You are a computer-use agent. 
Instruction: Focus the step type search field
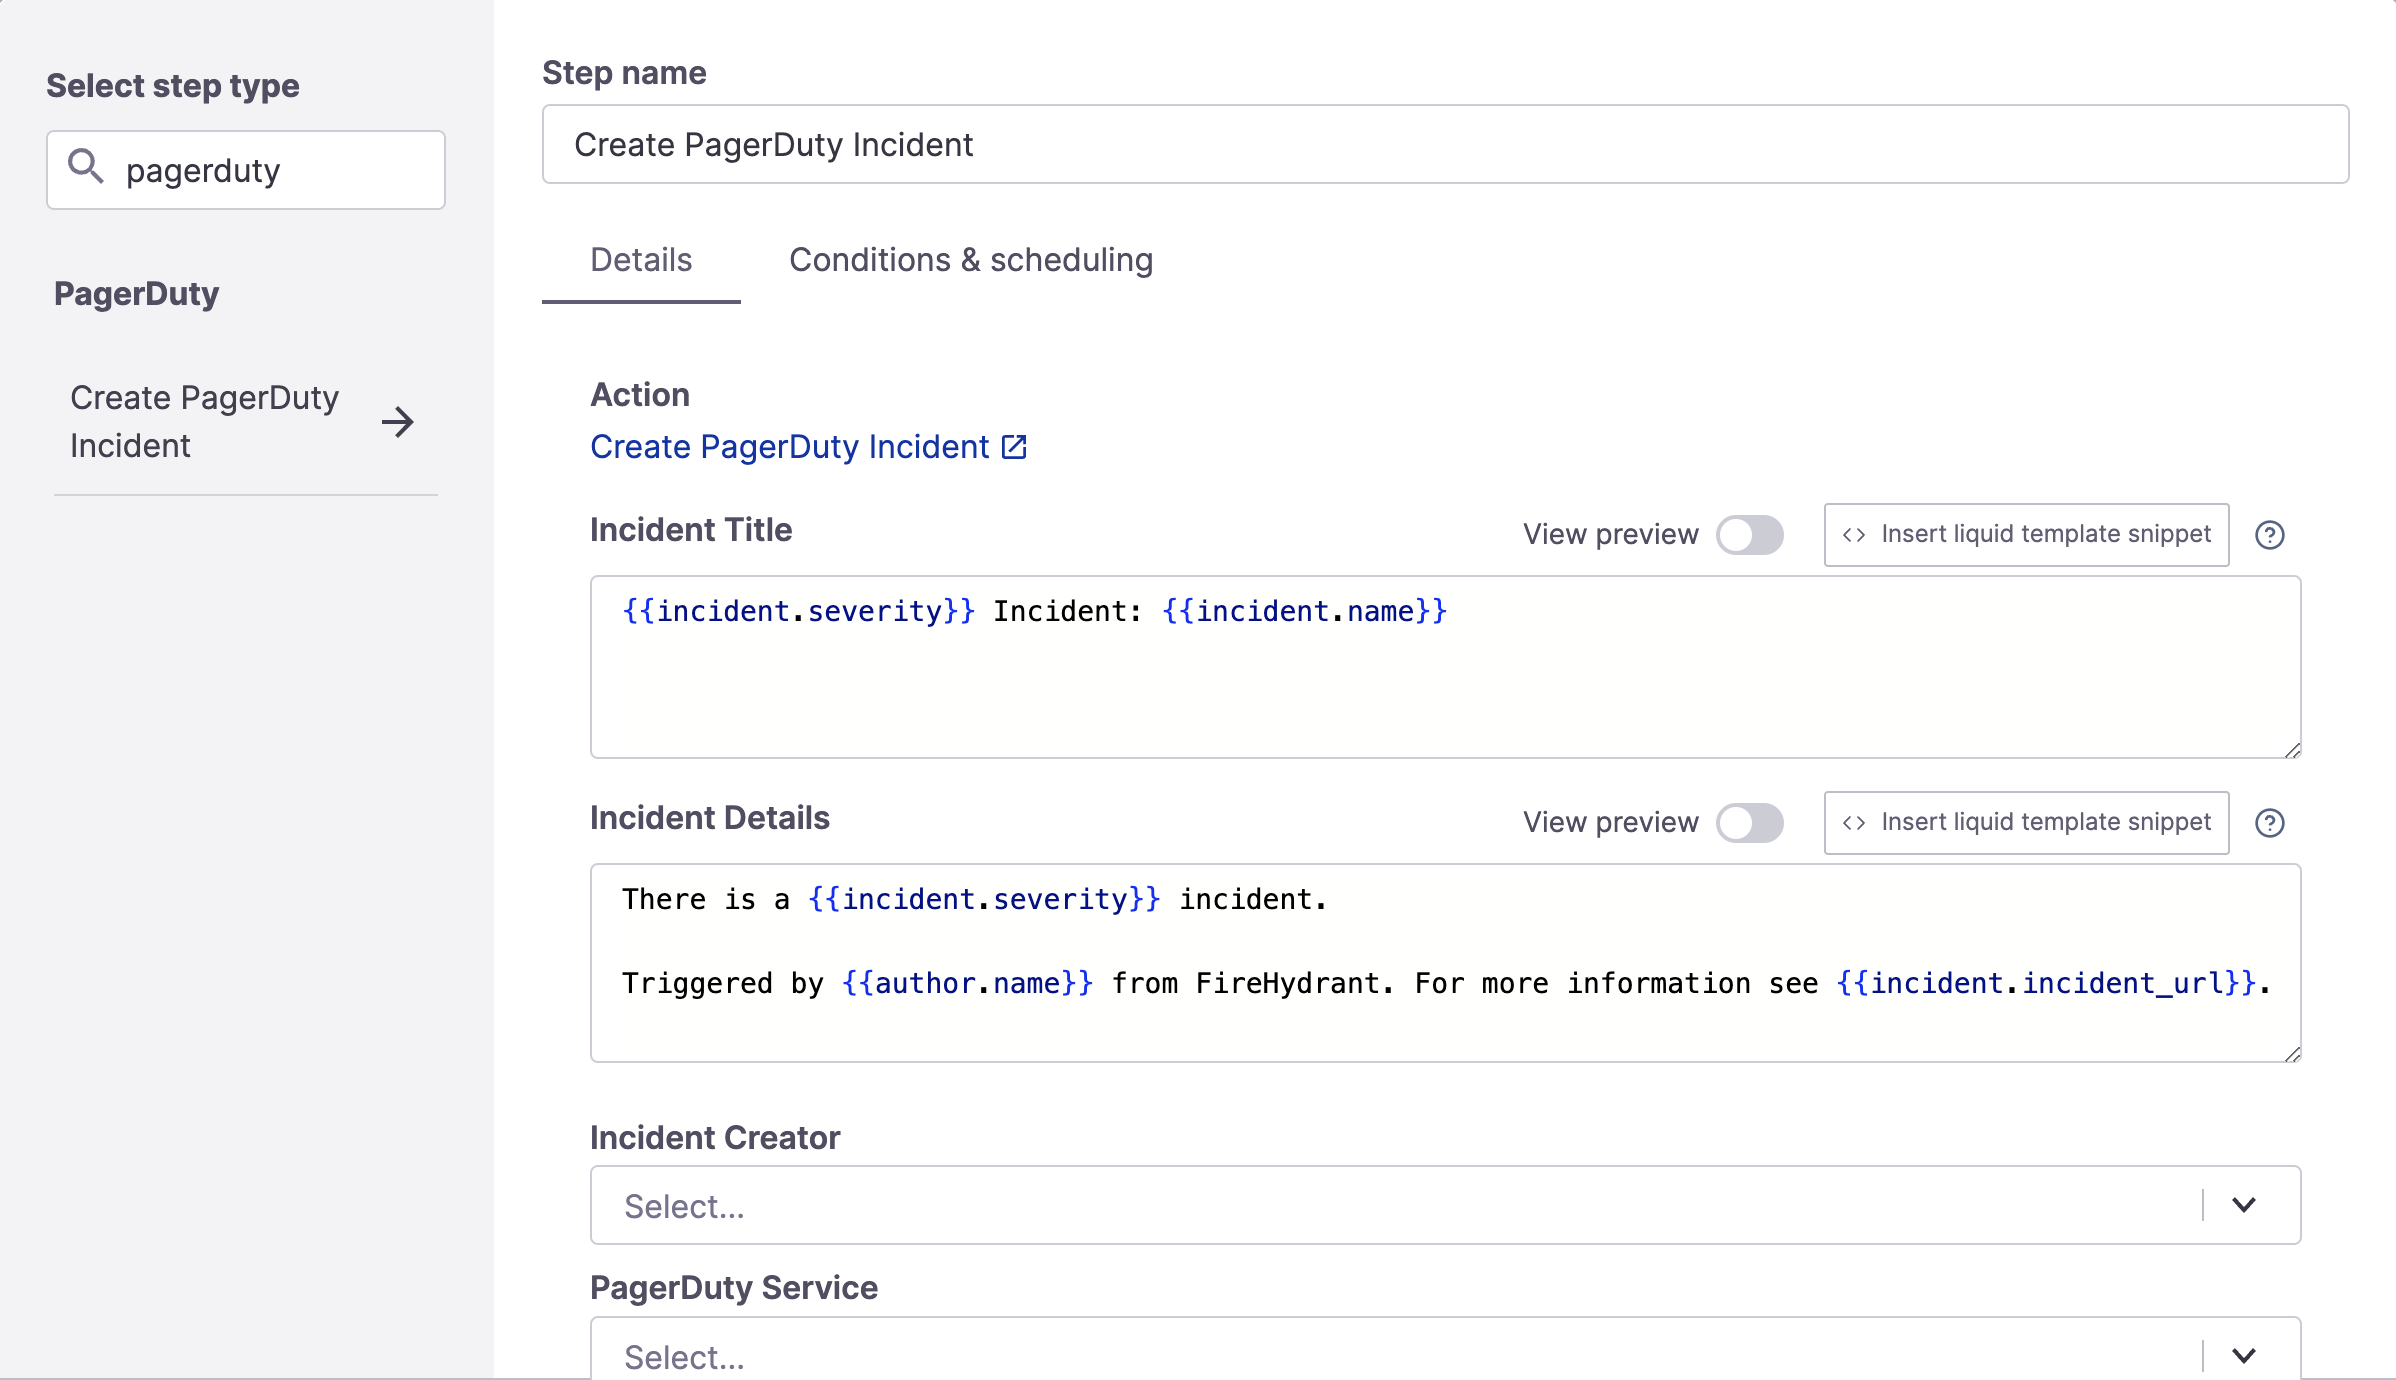pyautogui.click(x=246, y=170)
